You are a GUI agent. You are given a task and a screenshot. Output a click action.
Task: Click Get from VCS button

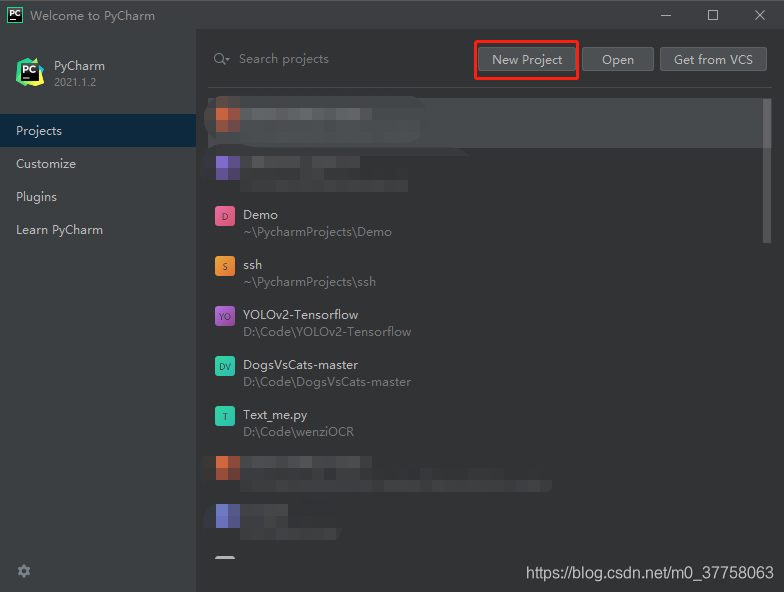[713, 60]
